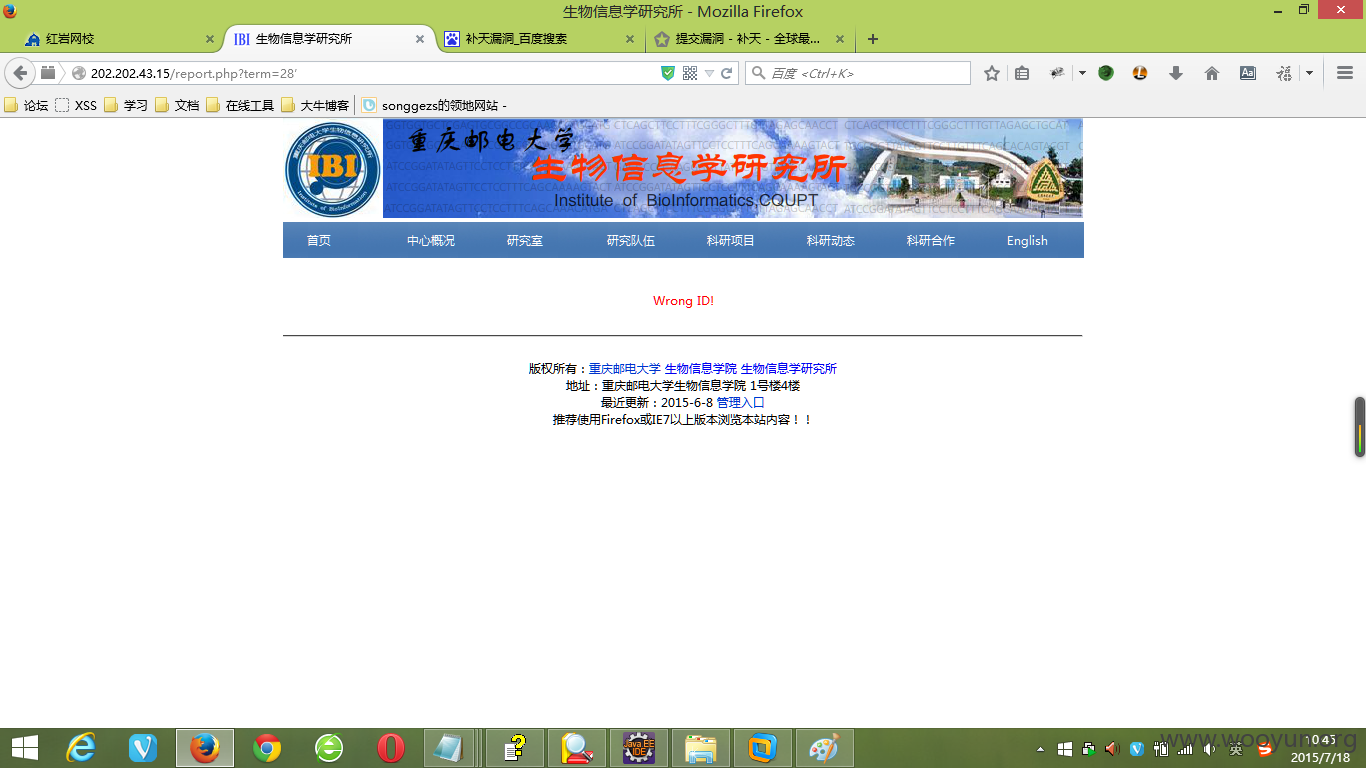Go to the home page
Viewport: 1366px width, 768px height.
[1212, 73]
